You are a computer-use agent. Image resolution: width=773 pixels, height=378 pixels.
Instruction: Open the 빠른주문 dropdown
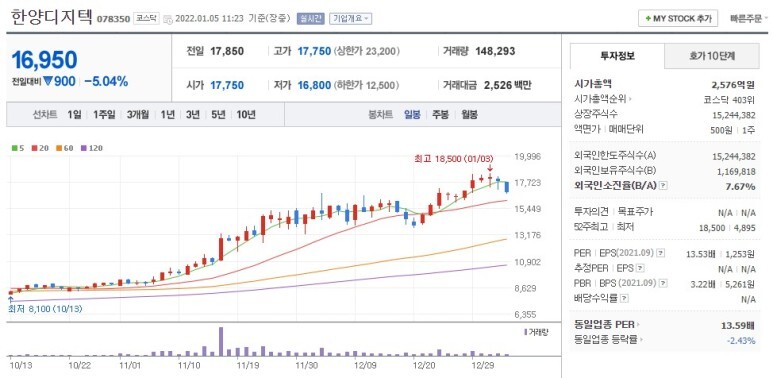coord(748,19)
